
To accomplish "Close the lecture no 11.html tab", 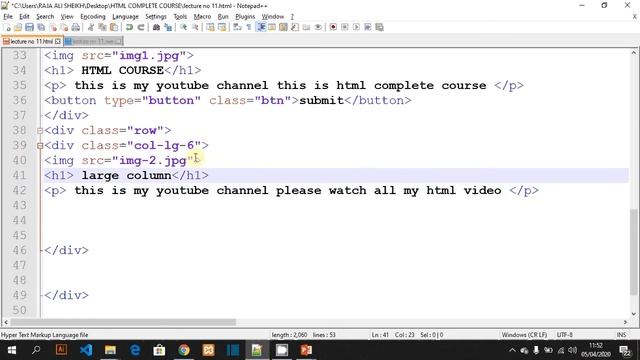I will (x=58, y=41).
